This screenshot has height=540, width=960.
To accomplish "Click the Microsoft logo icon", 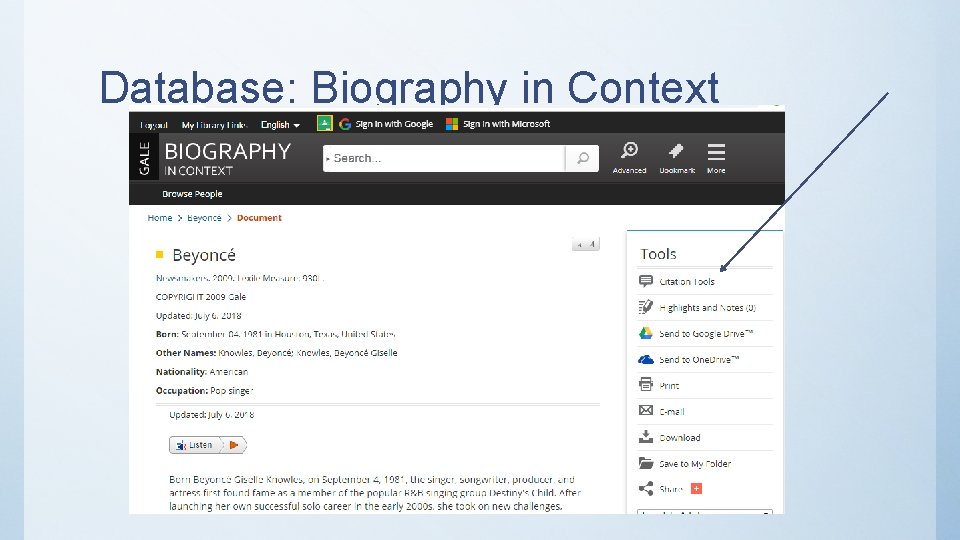I will [452, 124].
